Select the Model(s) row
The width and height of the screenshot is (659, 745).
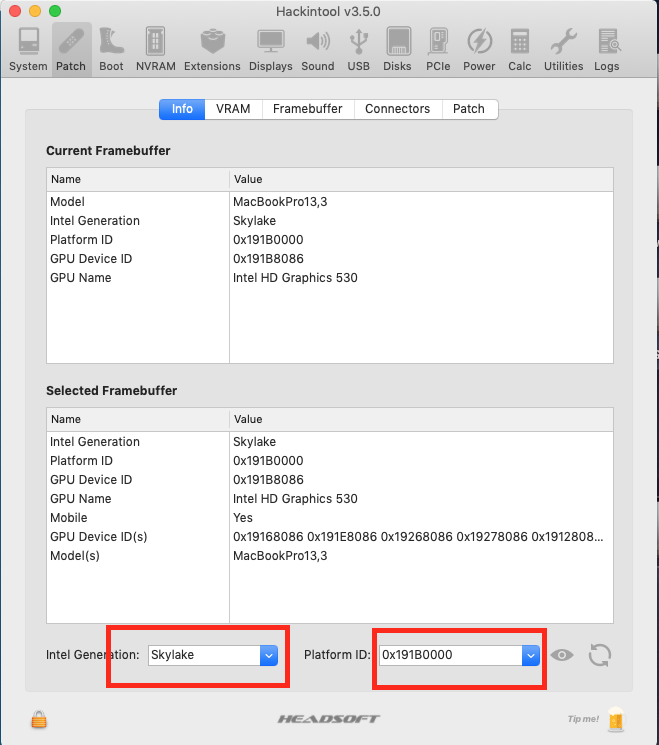330,556
